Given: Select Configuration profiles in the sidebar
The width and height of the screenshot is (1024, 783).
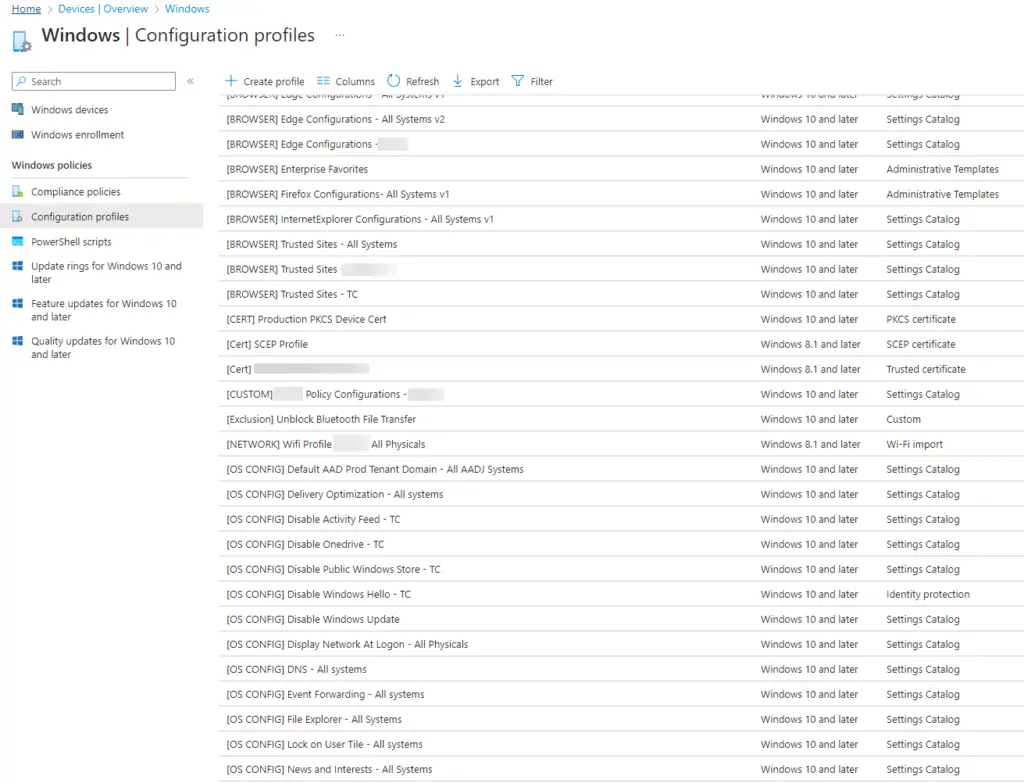Looking at the screenshot, I should click(x=80, y=216).
